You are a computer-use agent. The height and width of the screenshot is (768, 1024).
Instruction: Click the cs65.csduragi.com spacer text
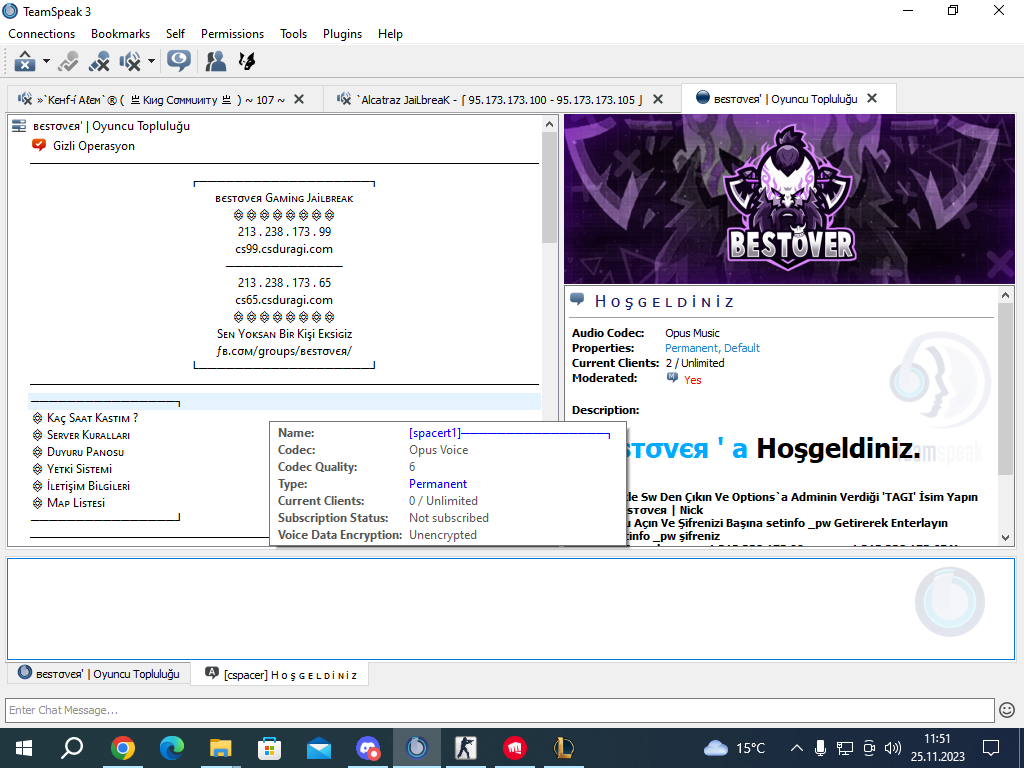pos(284,300)
